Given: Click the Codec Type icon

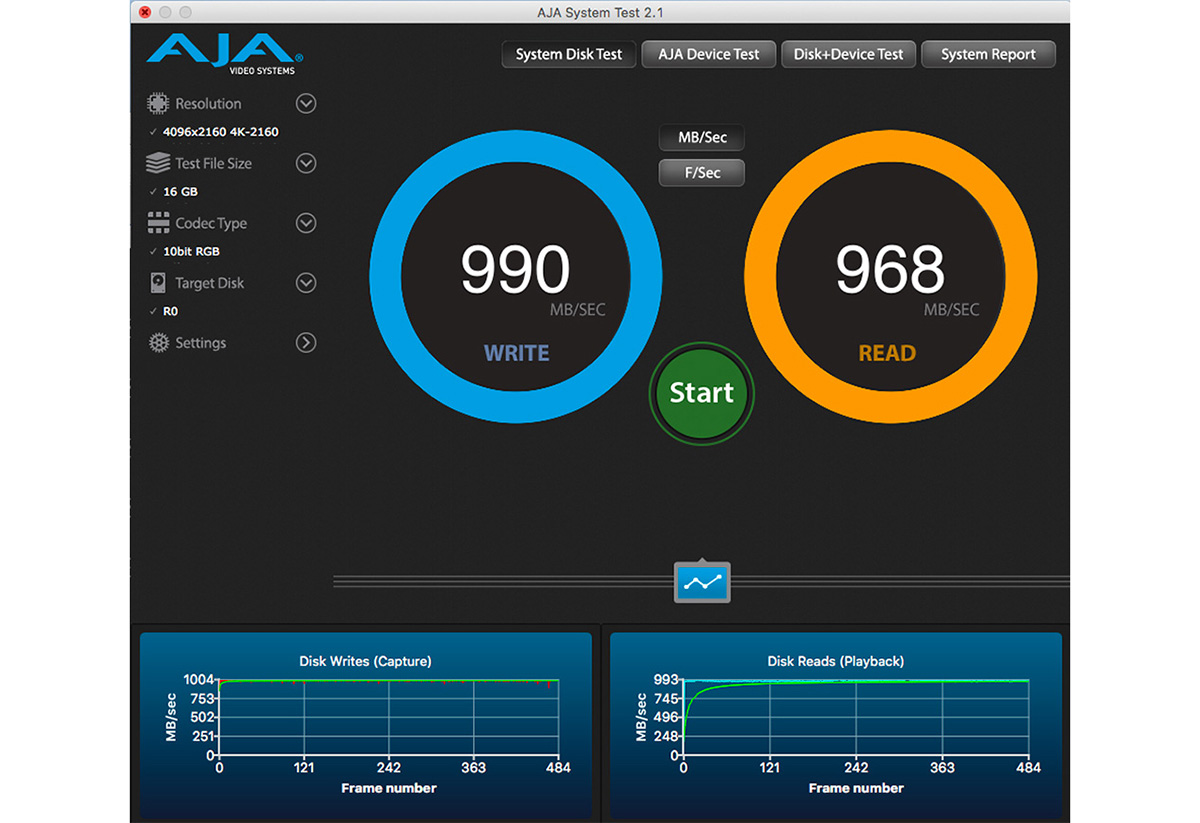Looking at the screenshot, I should 158,223.
